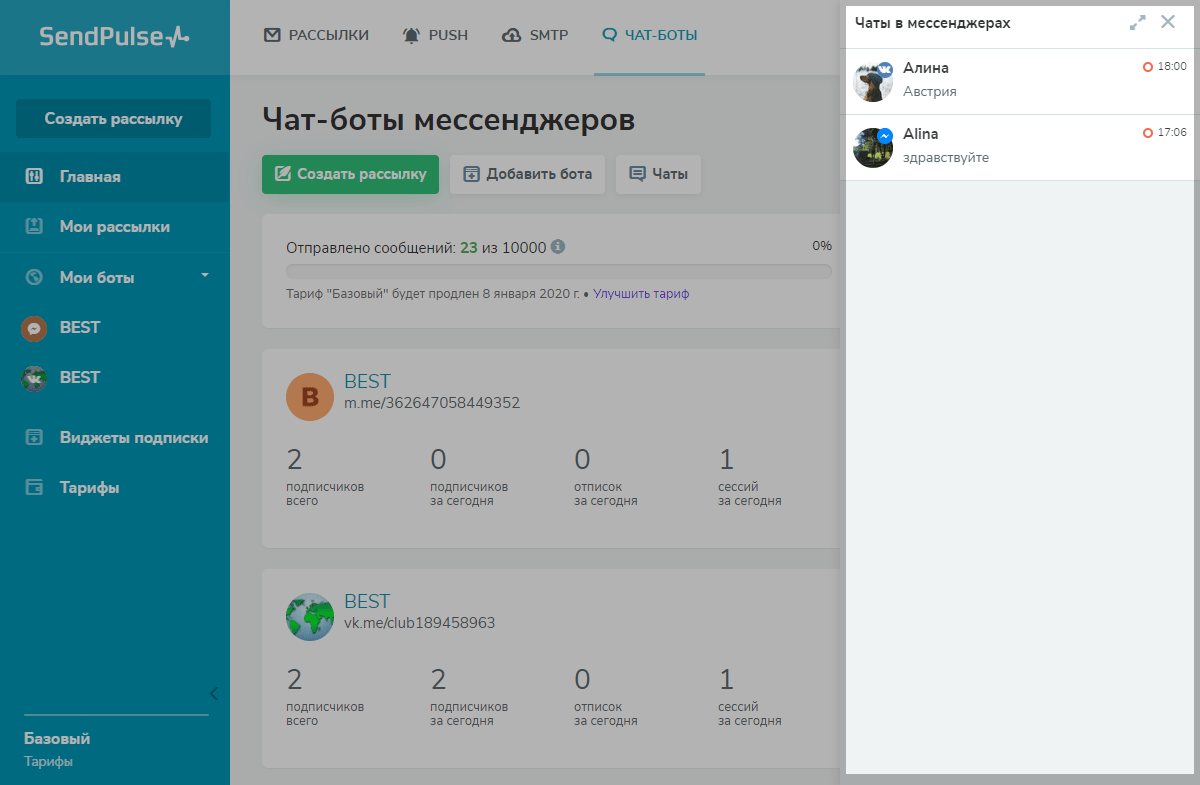
Task: Click the Добавить бота button
Action: (x=527, y=174)
